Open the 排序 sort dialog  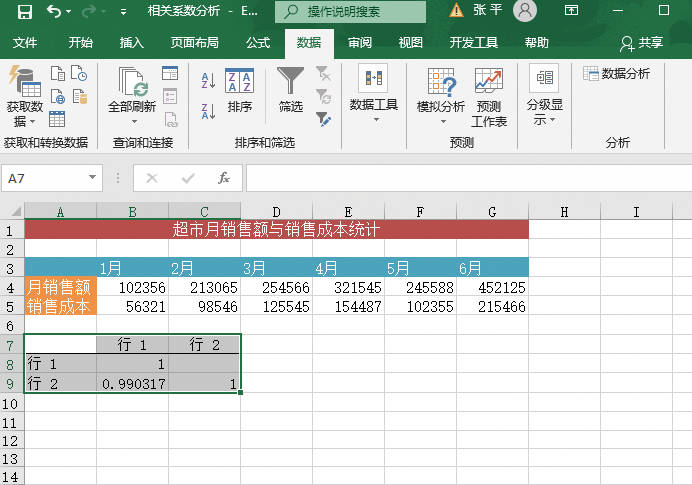click(x=239, y=90)
